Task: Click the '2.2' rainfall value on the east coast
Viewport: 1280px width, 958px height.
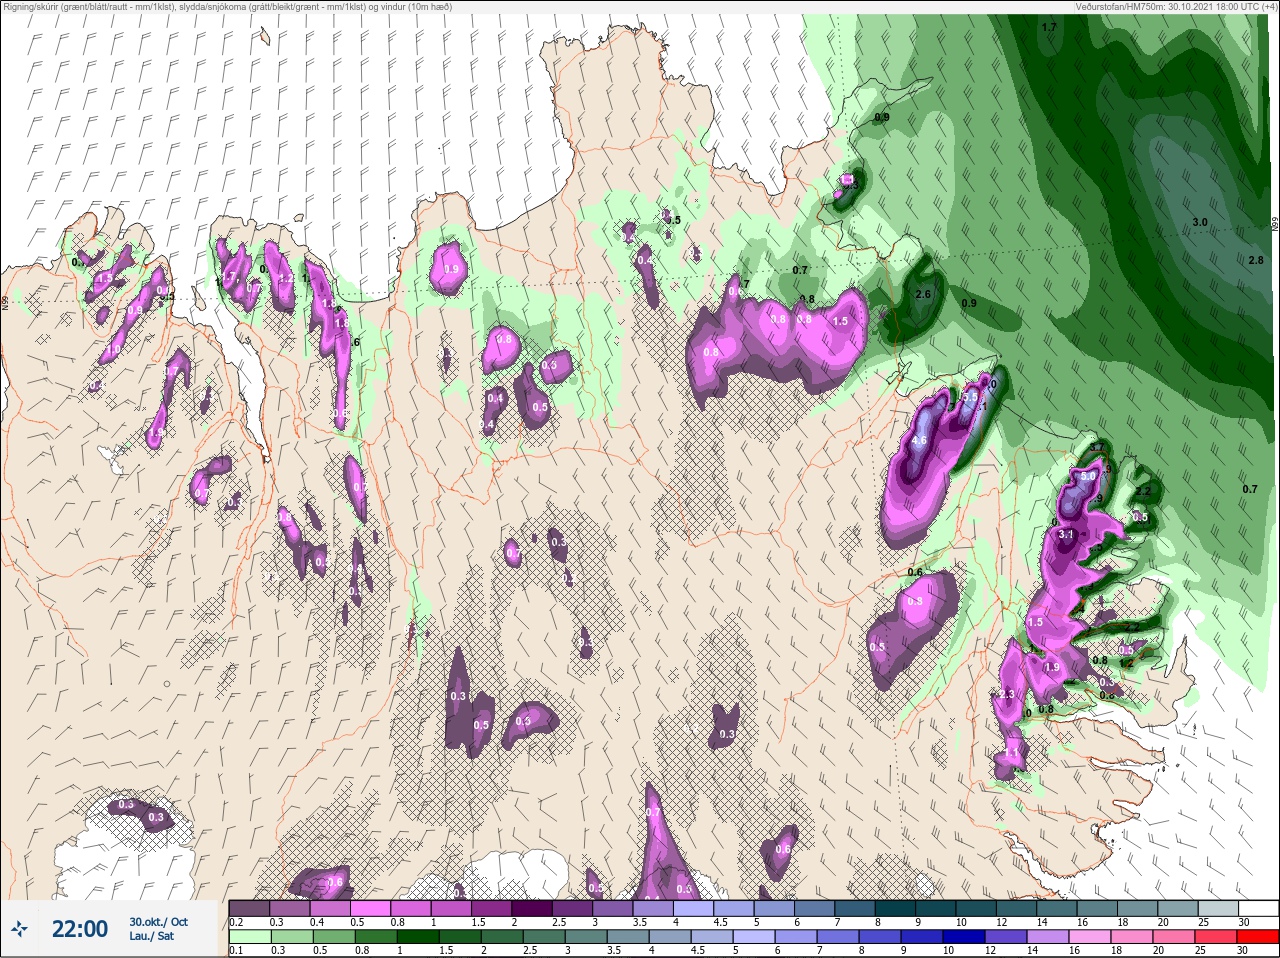Action: (1144, 491)
